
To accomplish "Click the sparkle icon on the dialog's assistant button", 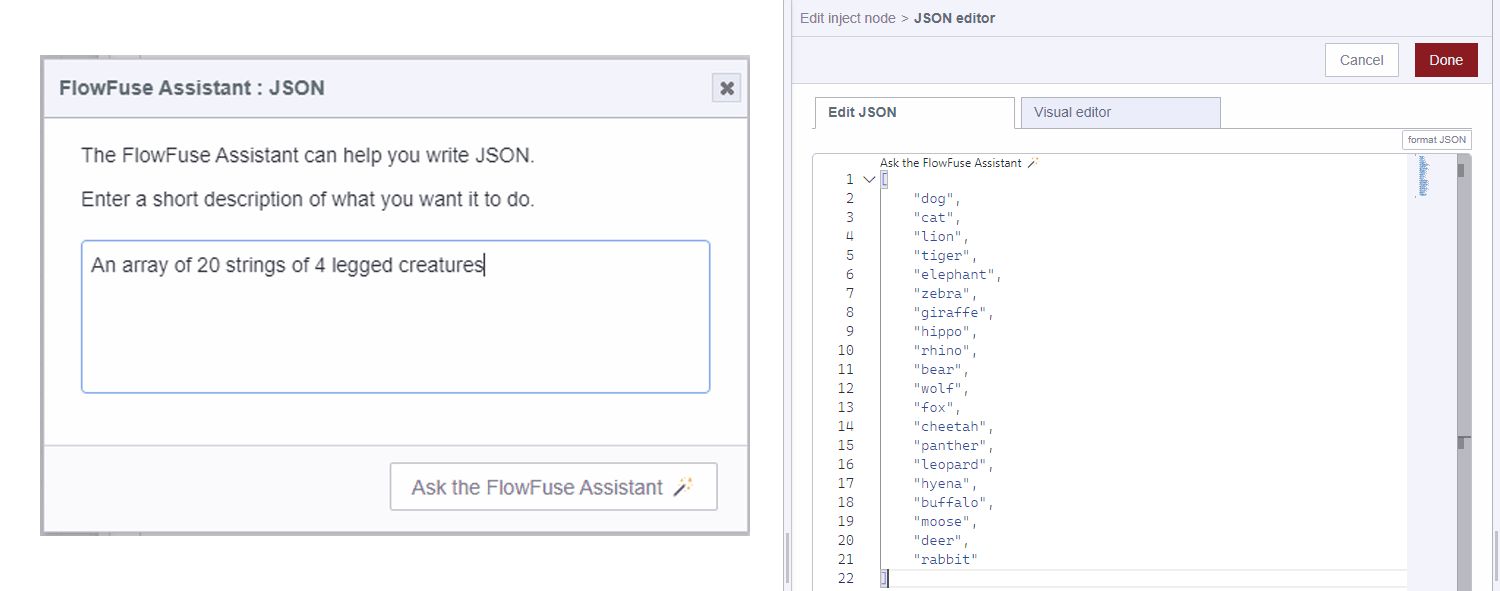I will (x=684, y=485).
